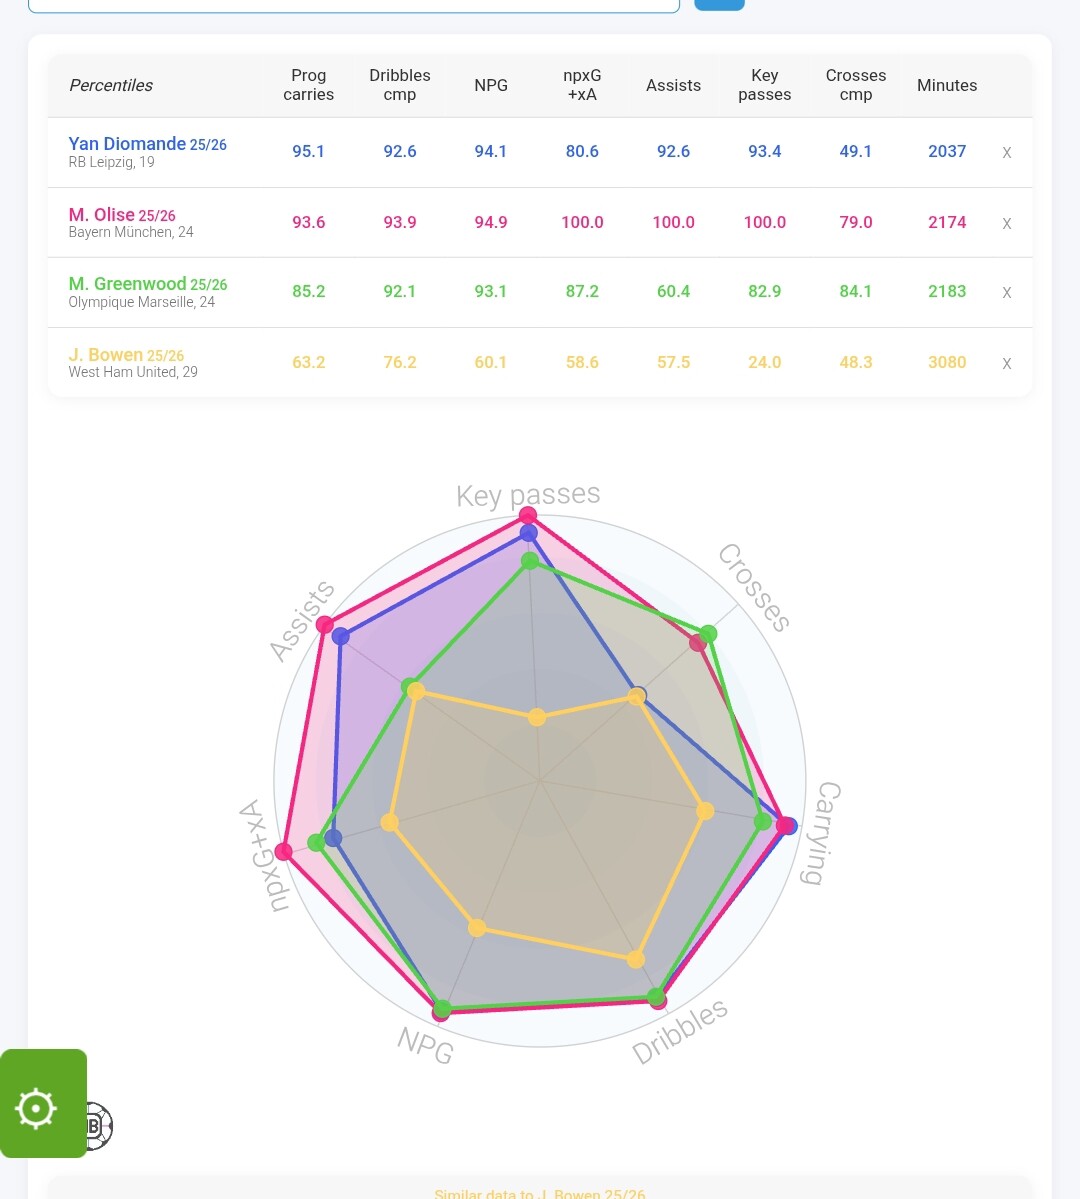Viewport: 1080px width, 1199px height.
Task: Click the yellow Bowen Carrying radar point
Action: tap(705, 811)
